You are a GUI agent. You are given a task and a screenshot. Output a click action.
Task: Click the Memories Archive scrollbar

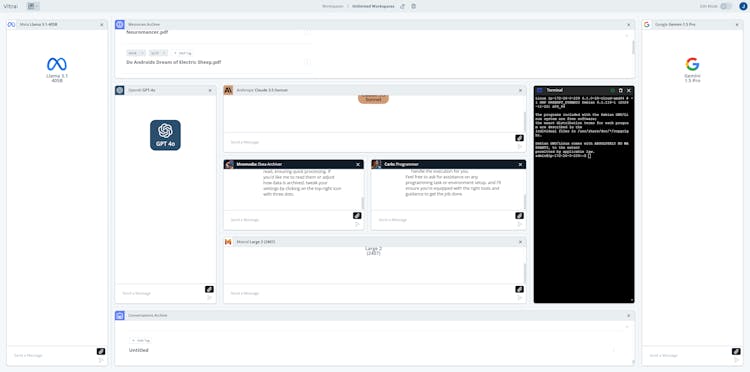(x=633, y=47)
